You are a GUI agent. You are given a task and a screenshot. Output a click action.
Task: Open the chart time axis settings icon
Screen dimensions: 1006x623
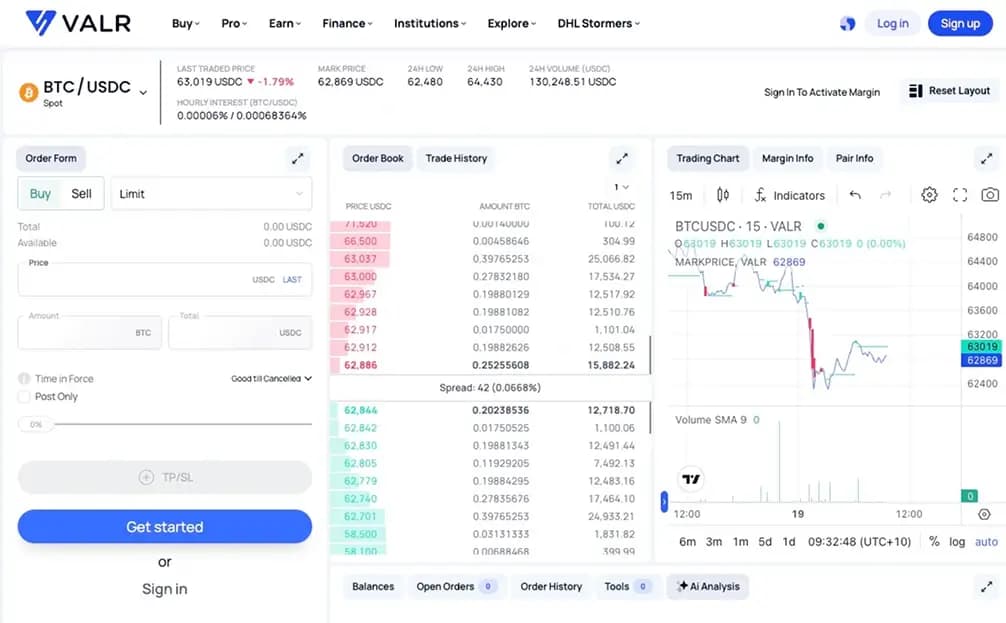click(x=984, y=514)
